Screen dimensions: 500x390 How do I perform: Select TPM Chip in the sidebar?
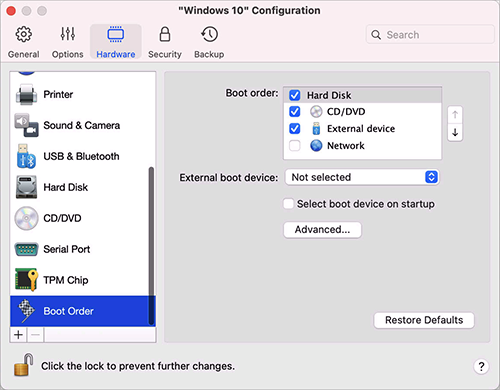pos(83,280)
